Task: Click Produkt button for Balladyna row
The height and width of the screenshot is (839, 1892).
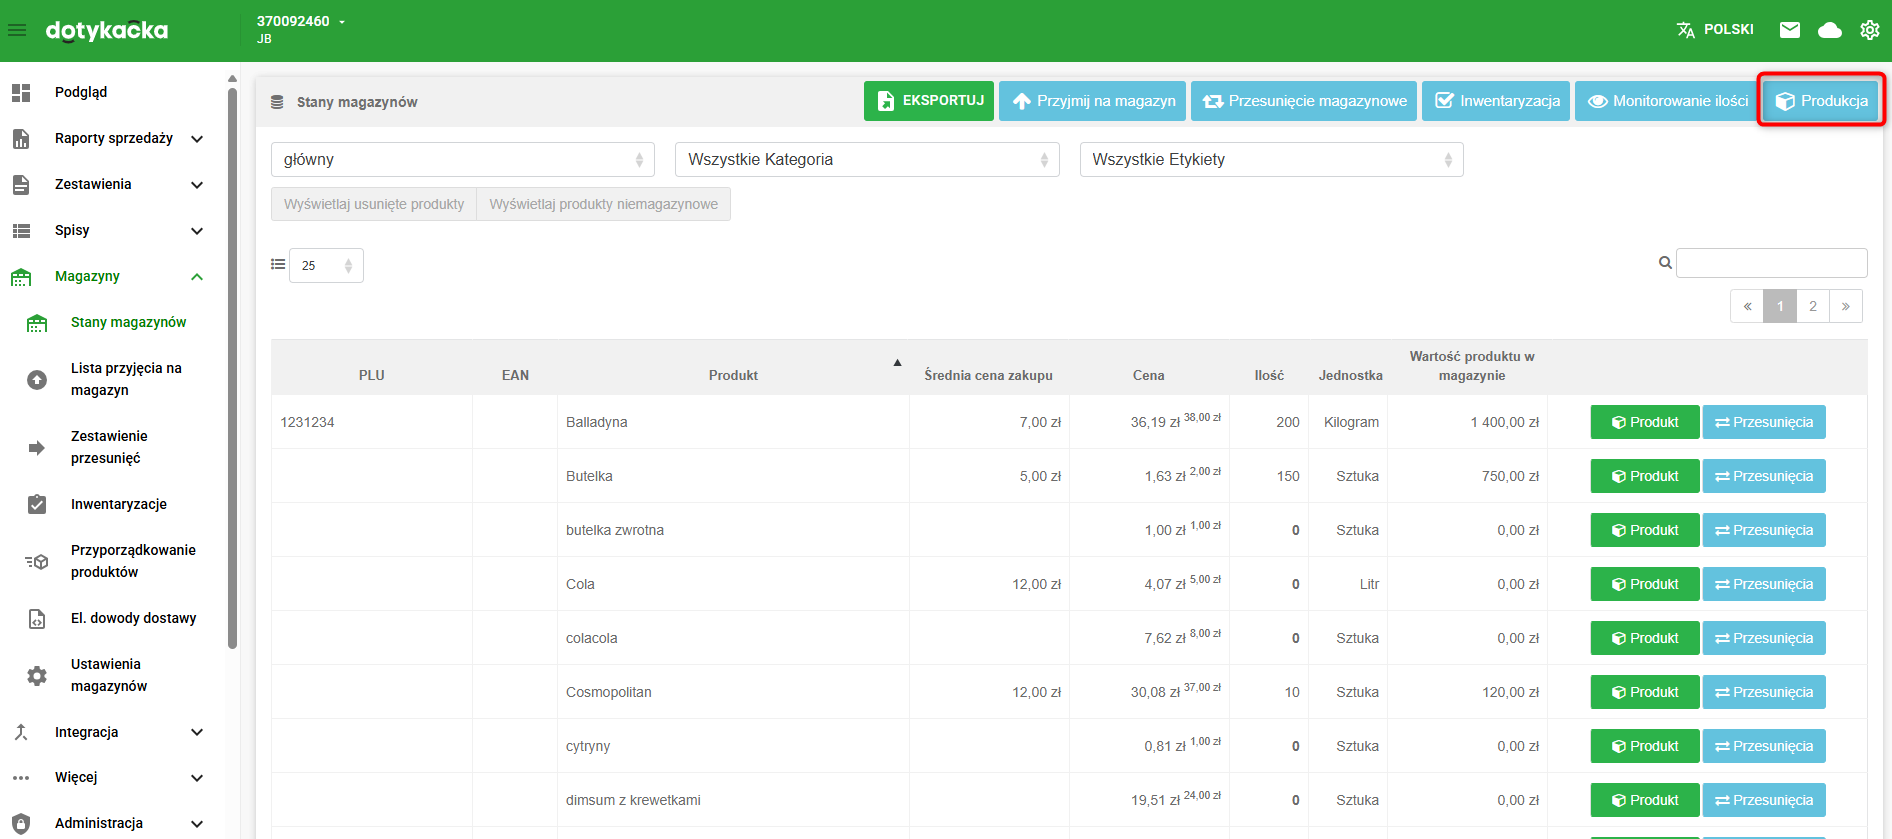Action: click(1644, 422)
